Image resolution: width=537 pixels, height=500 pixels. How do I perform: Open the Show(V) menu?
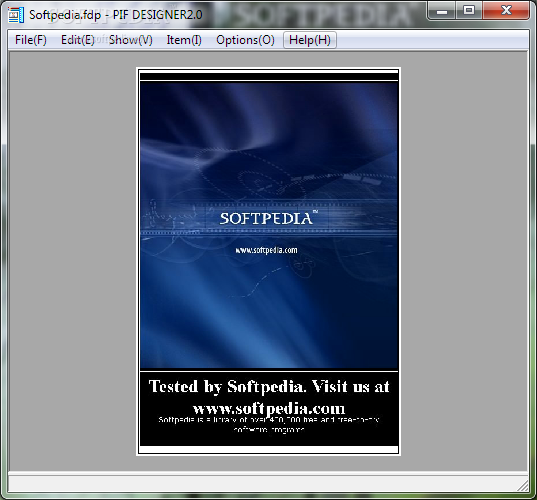click(x=130, y=40)
